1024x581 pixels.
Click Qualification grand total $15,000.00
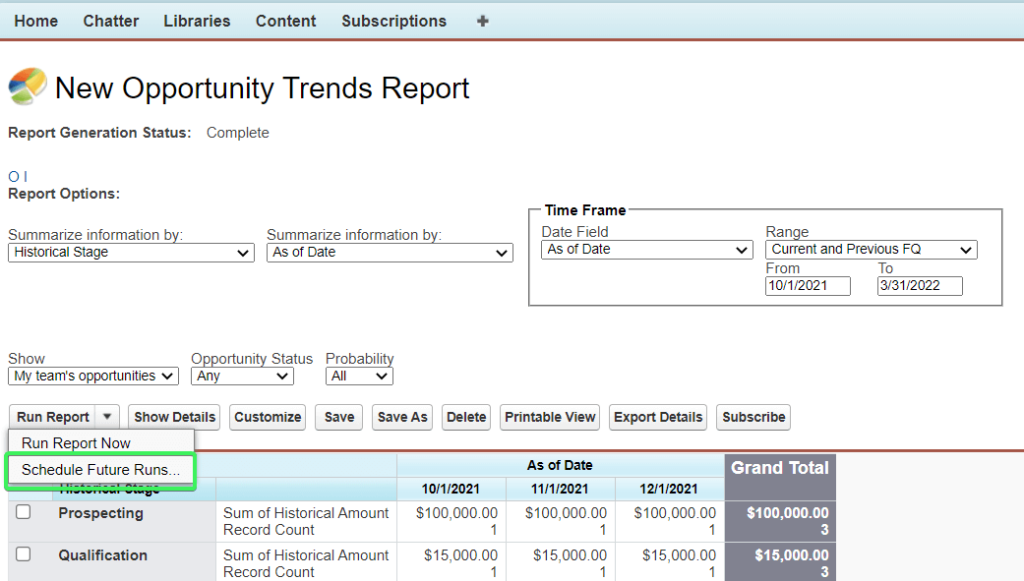coord(792,556)
